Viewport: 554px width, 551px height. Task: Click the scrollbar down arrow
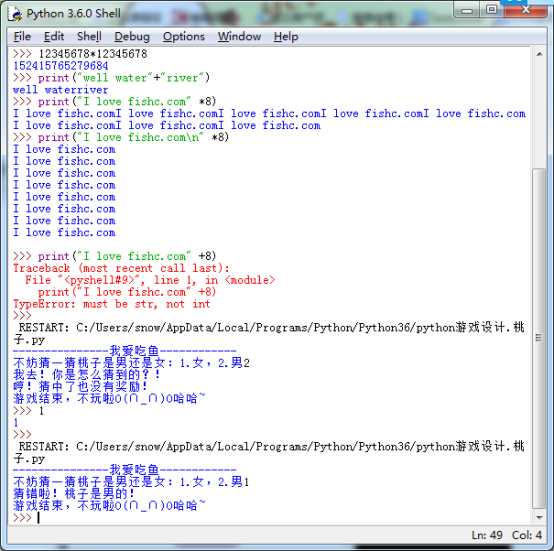[x=539, y=517]
